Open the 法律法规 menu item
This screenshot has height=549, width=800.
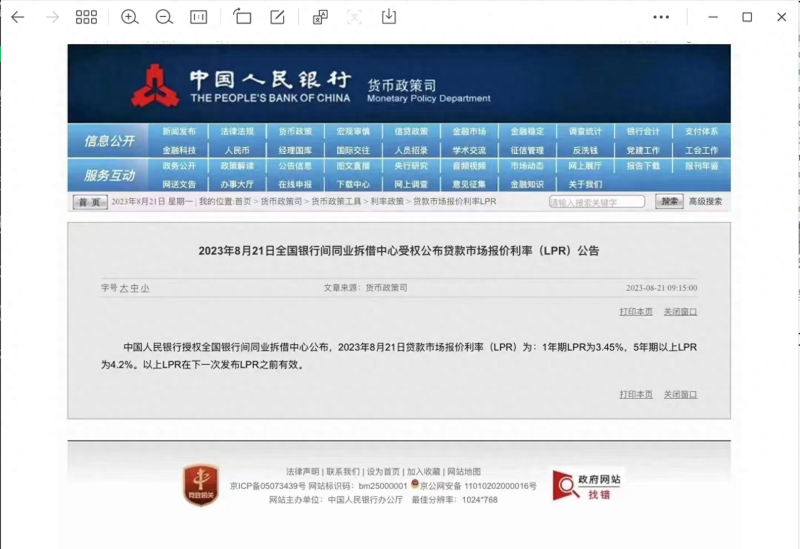pyautogui.click(x=237, y=132)
